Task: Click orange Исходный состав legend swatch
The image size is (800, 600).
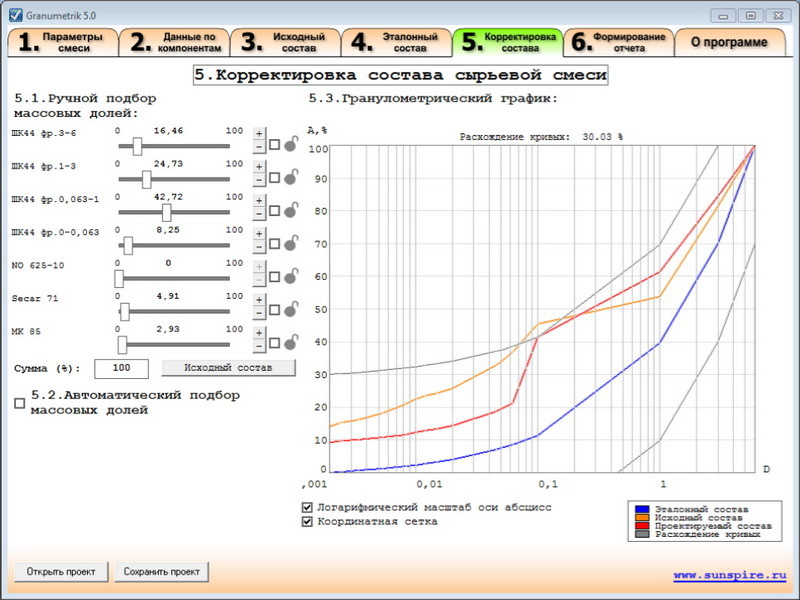Action: 642,517
